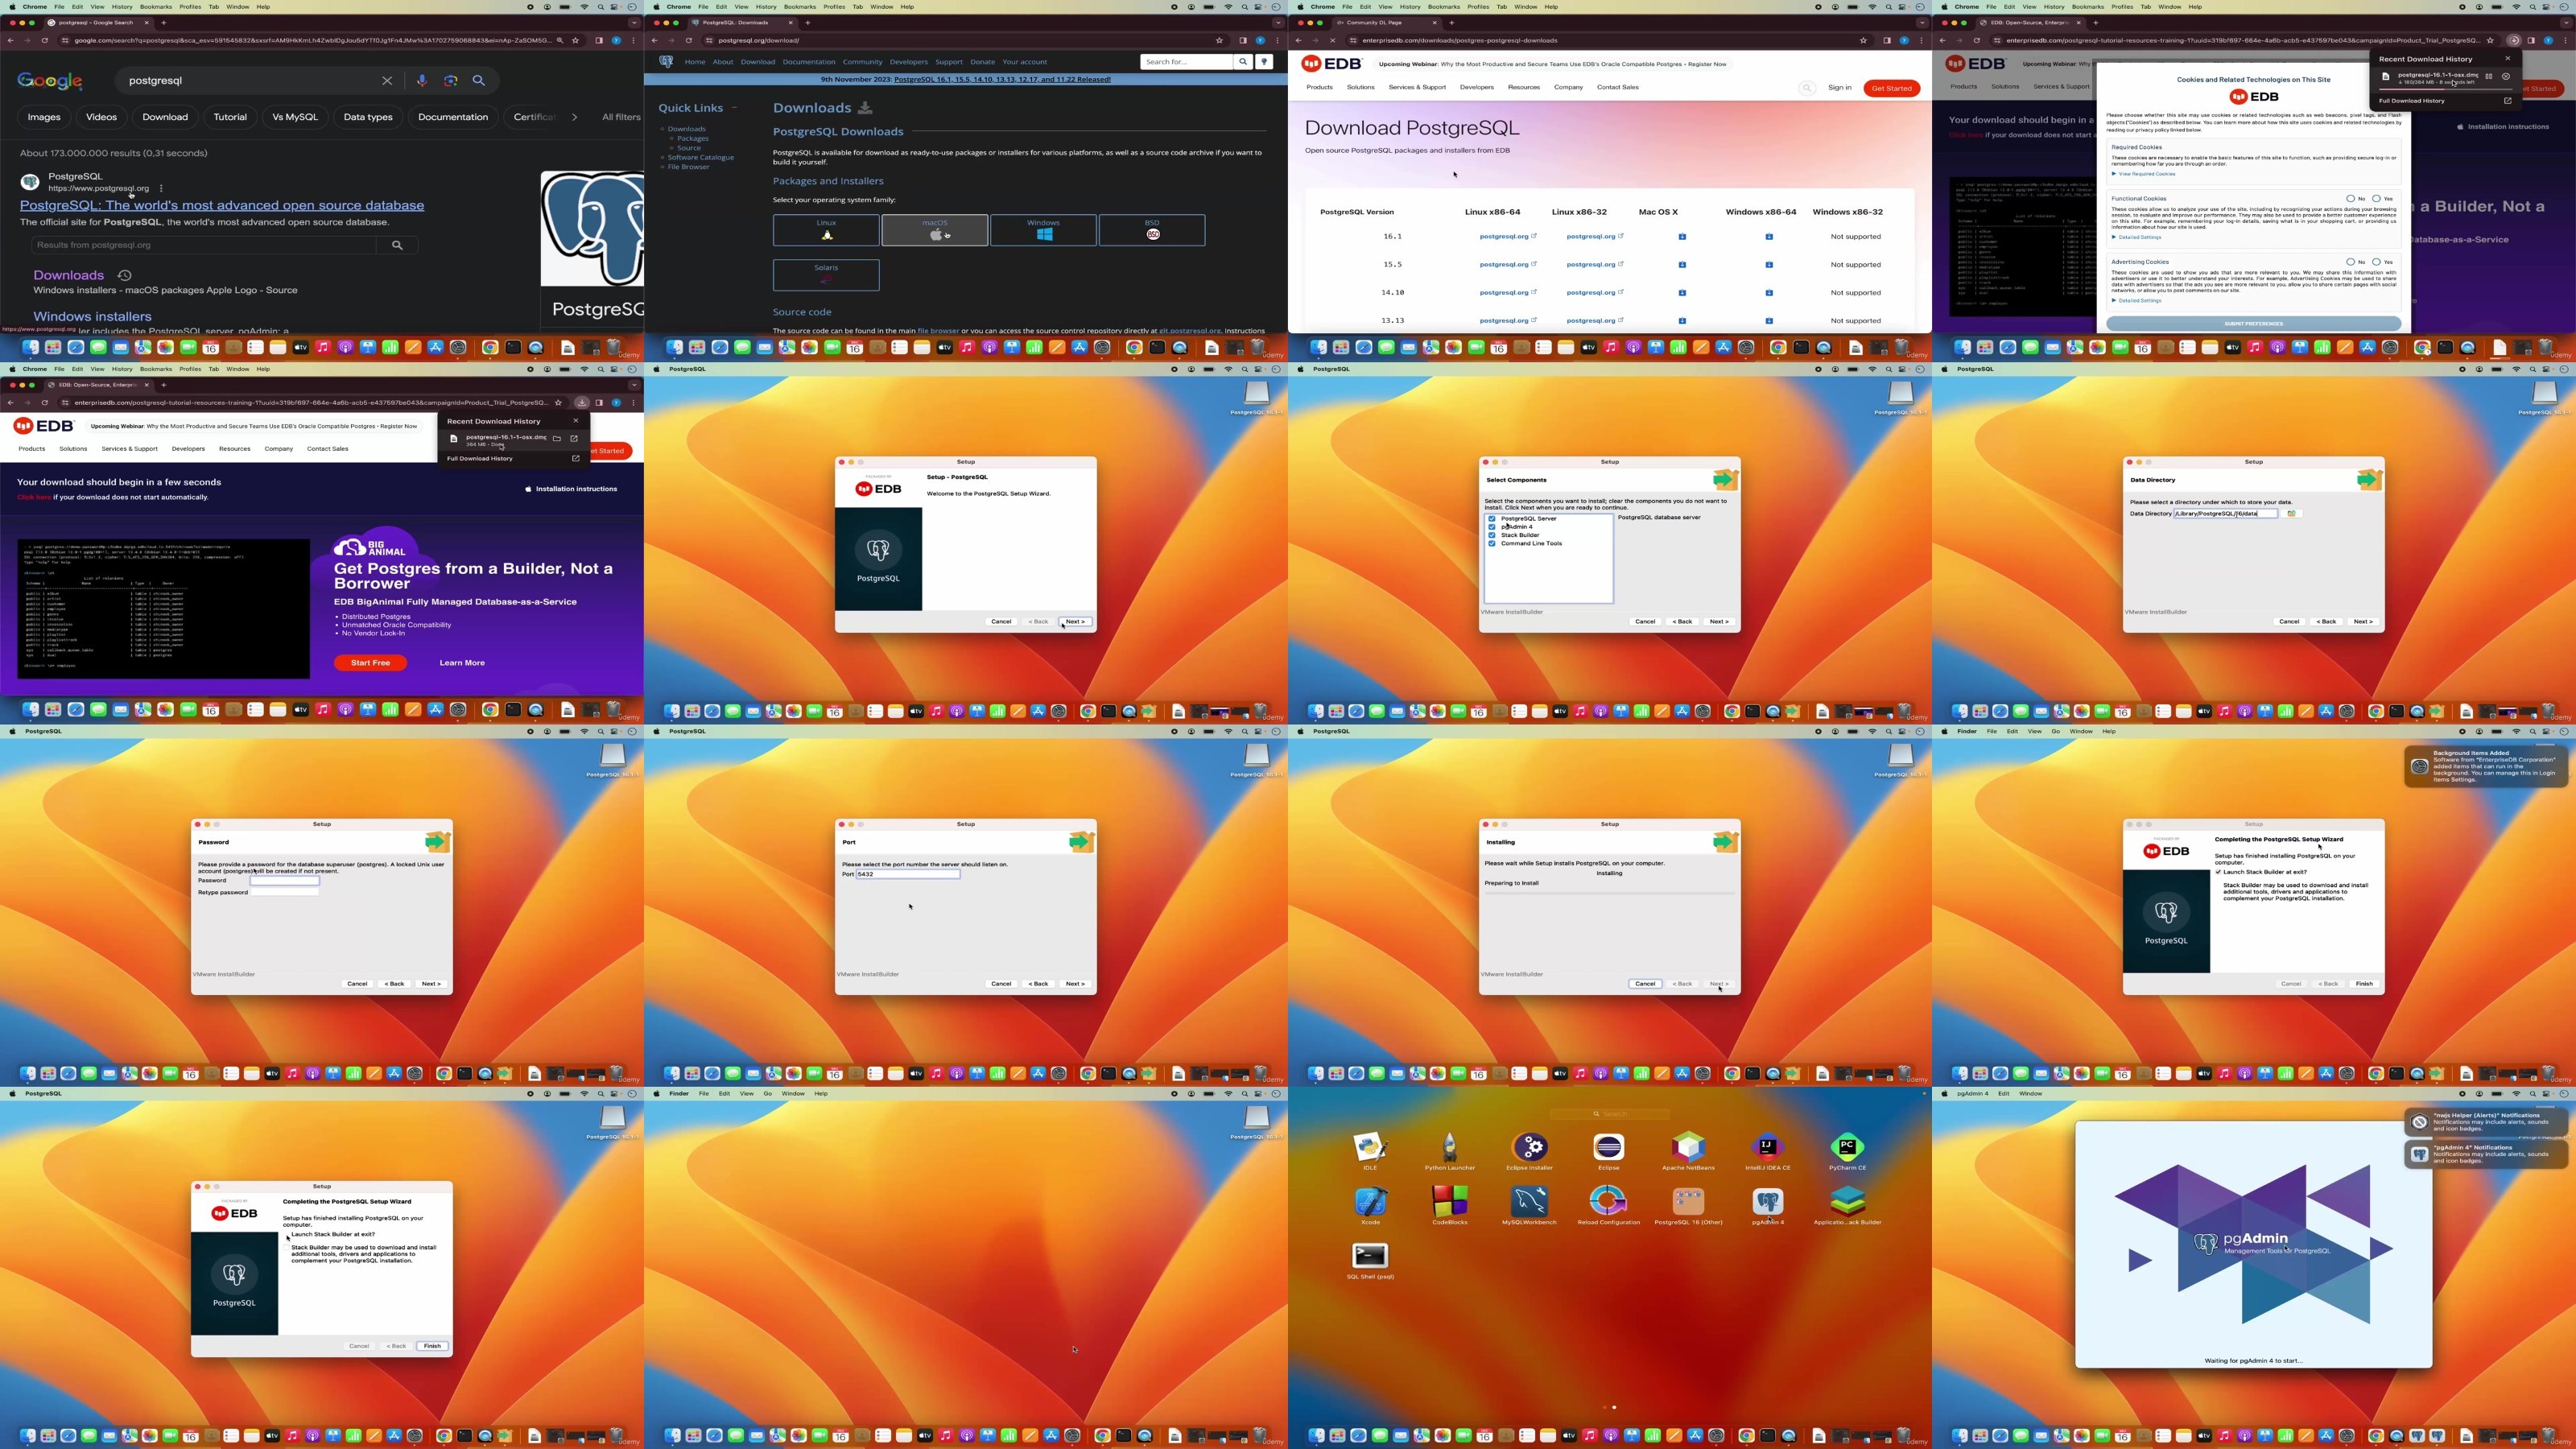Click the EDB site search magnifier icon
The image size is (2576, 1449).
tap(1807, 88)
